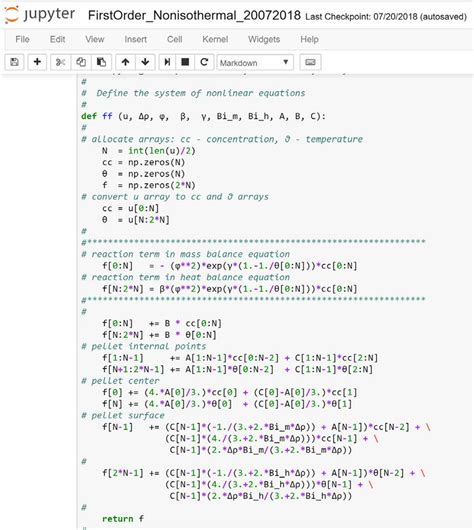Open the cell type Markdown dropdown

click(255, 63)
